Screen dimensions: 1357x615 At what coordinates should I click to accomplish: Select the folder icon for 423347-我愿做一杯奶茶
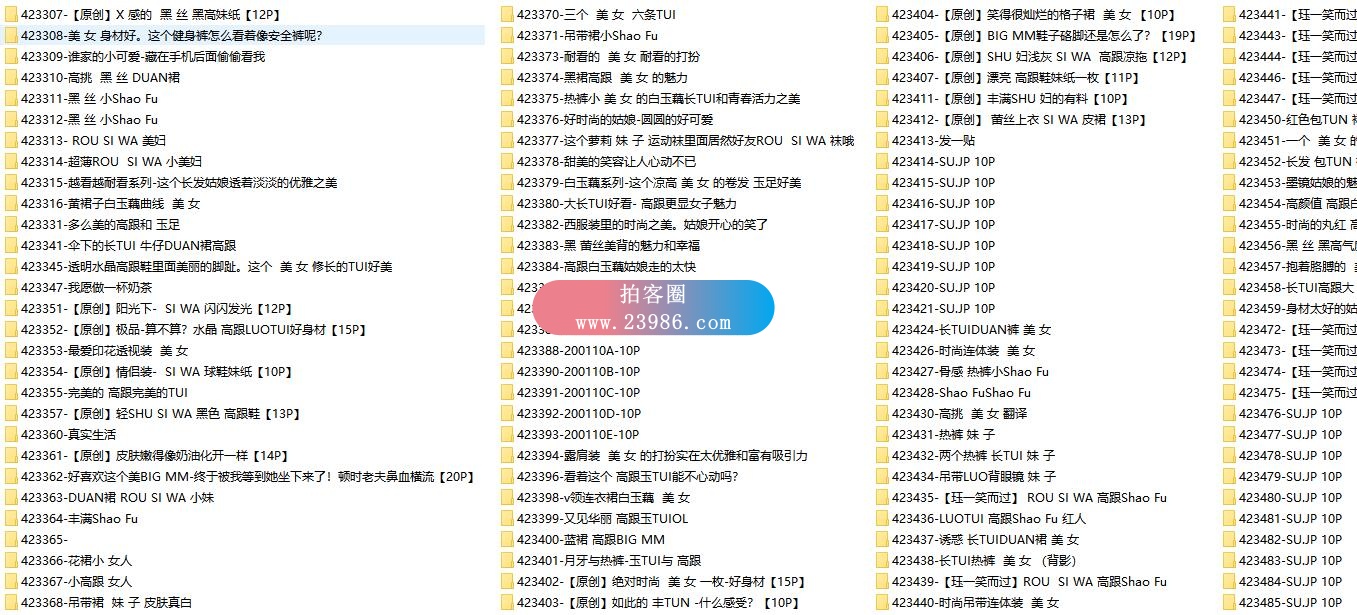[x=11, y=288]
